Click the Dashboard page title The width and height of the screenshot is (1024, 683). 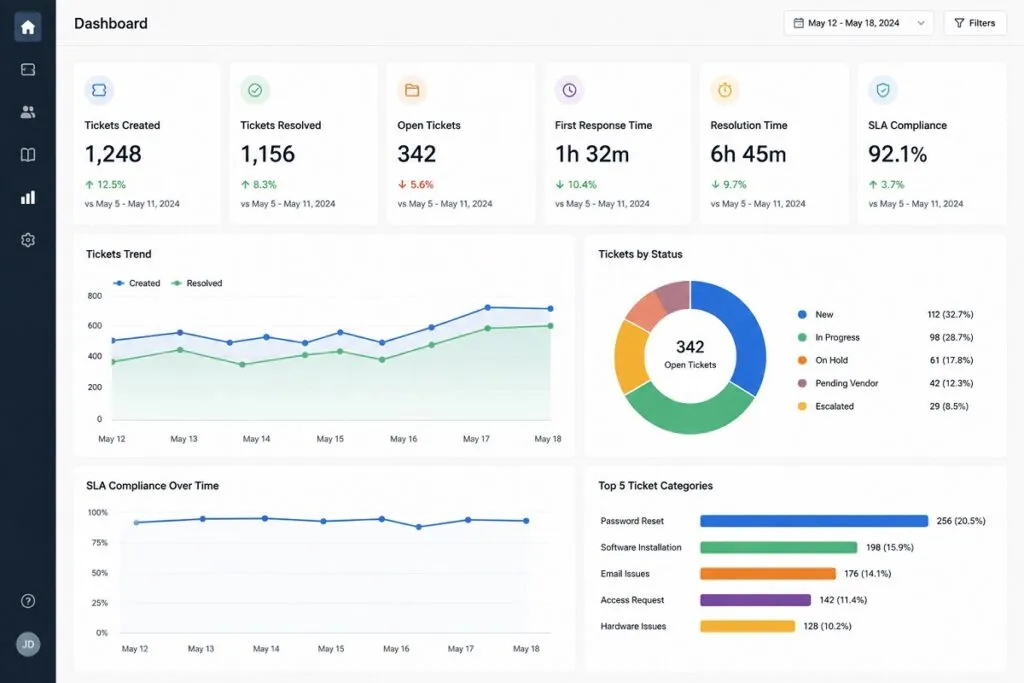(111, 24)
